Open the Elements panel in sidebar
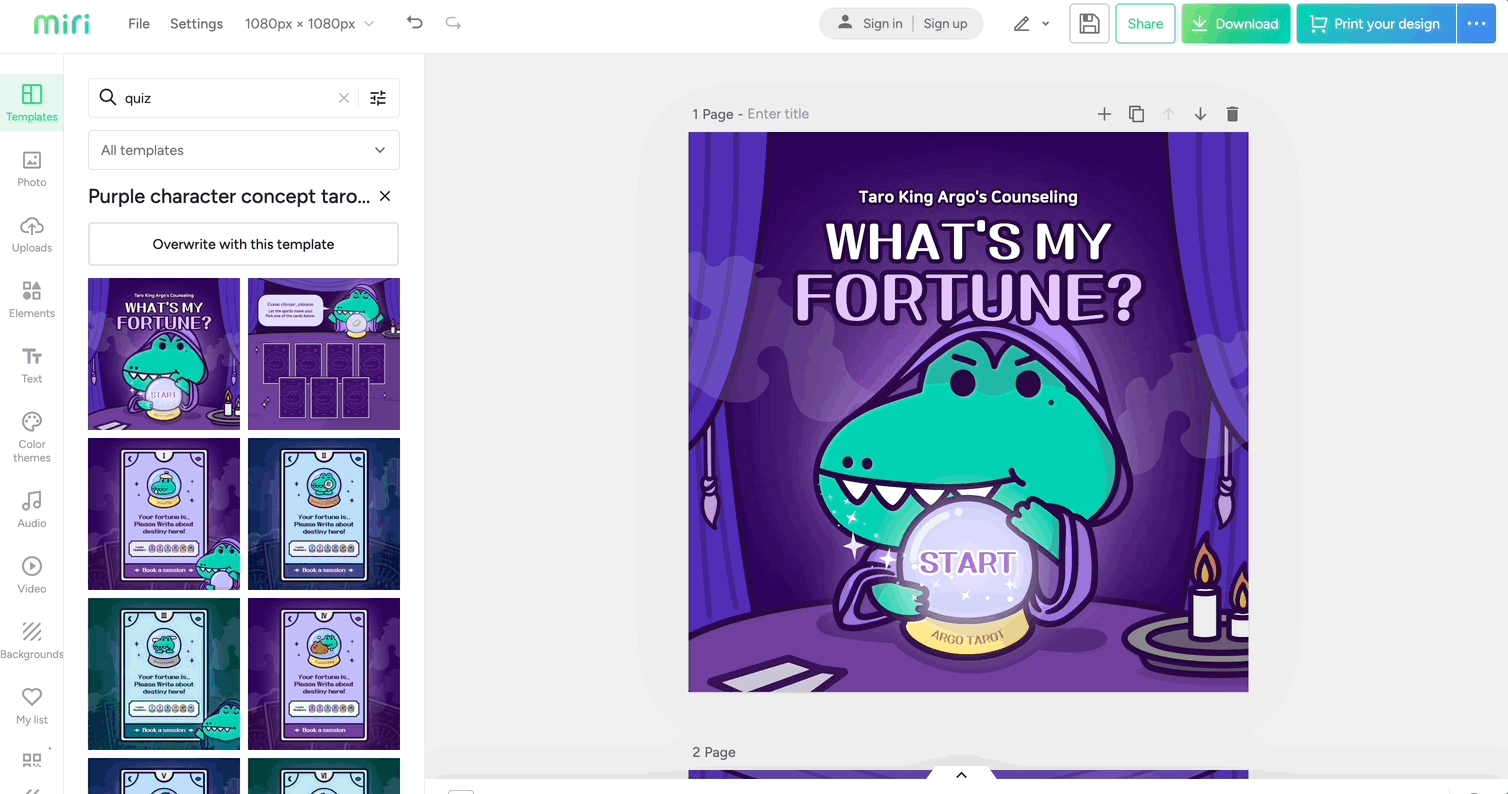 click(x=31, y=299)
